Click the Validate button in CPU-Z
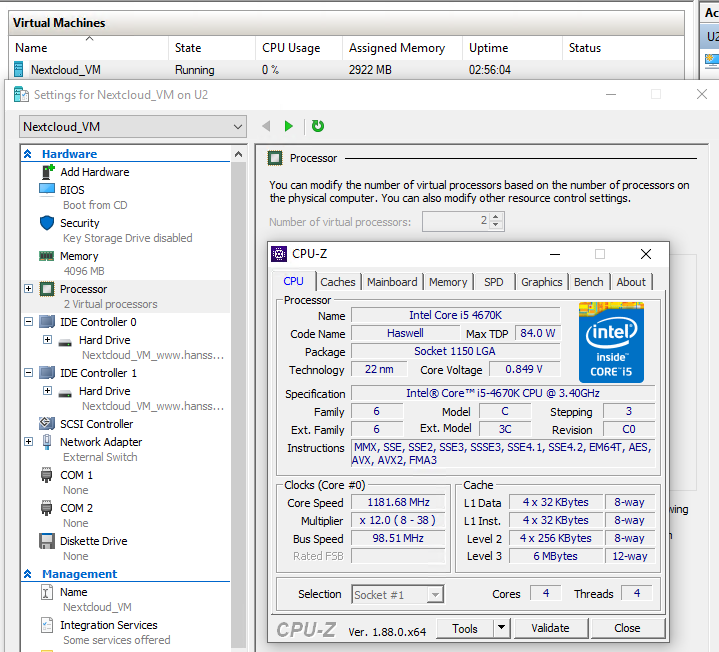Screen dimensions: 719x652 (551, 628)
